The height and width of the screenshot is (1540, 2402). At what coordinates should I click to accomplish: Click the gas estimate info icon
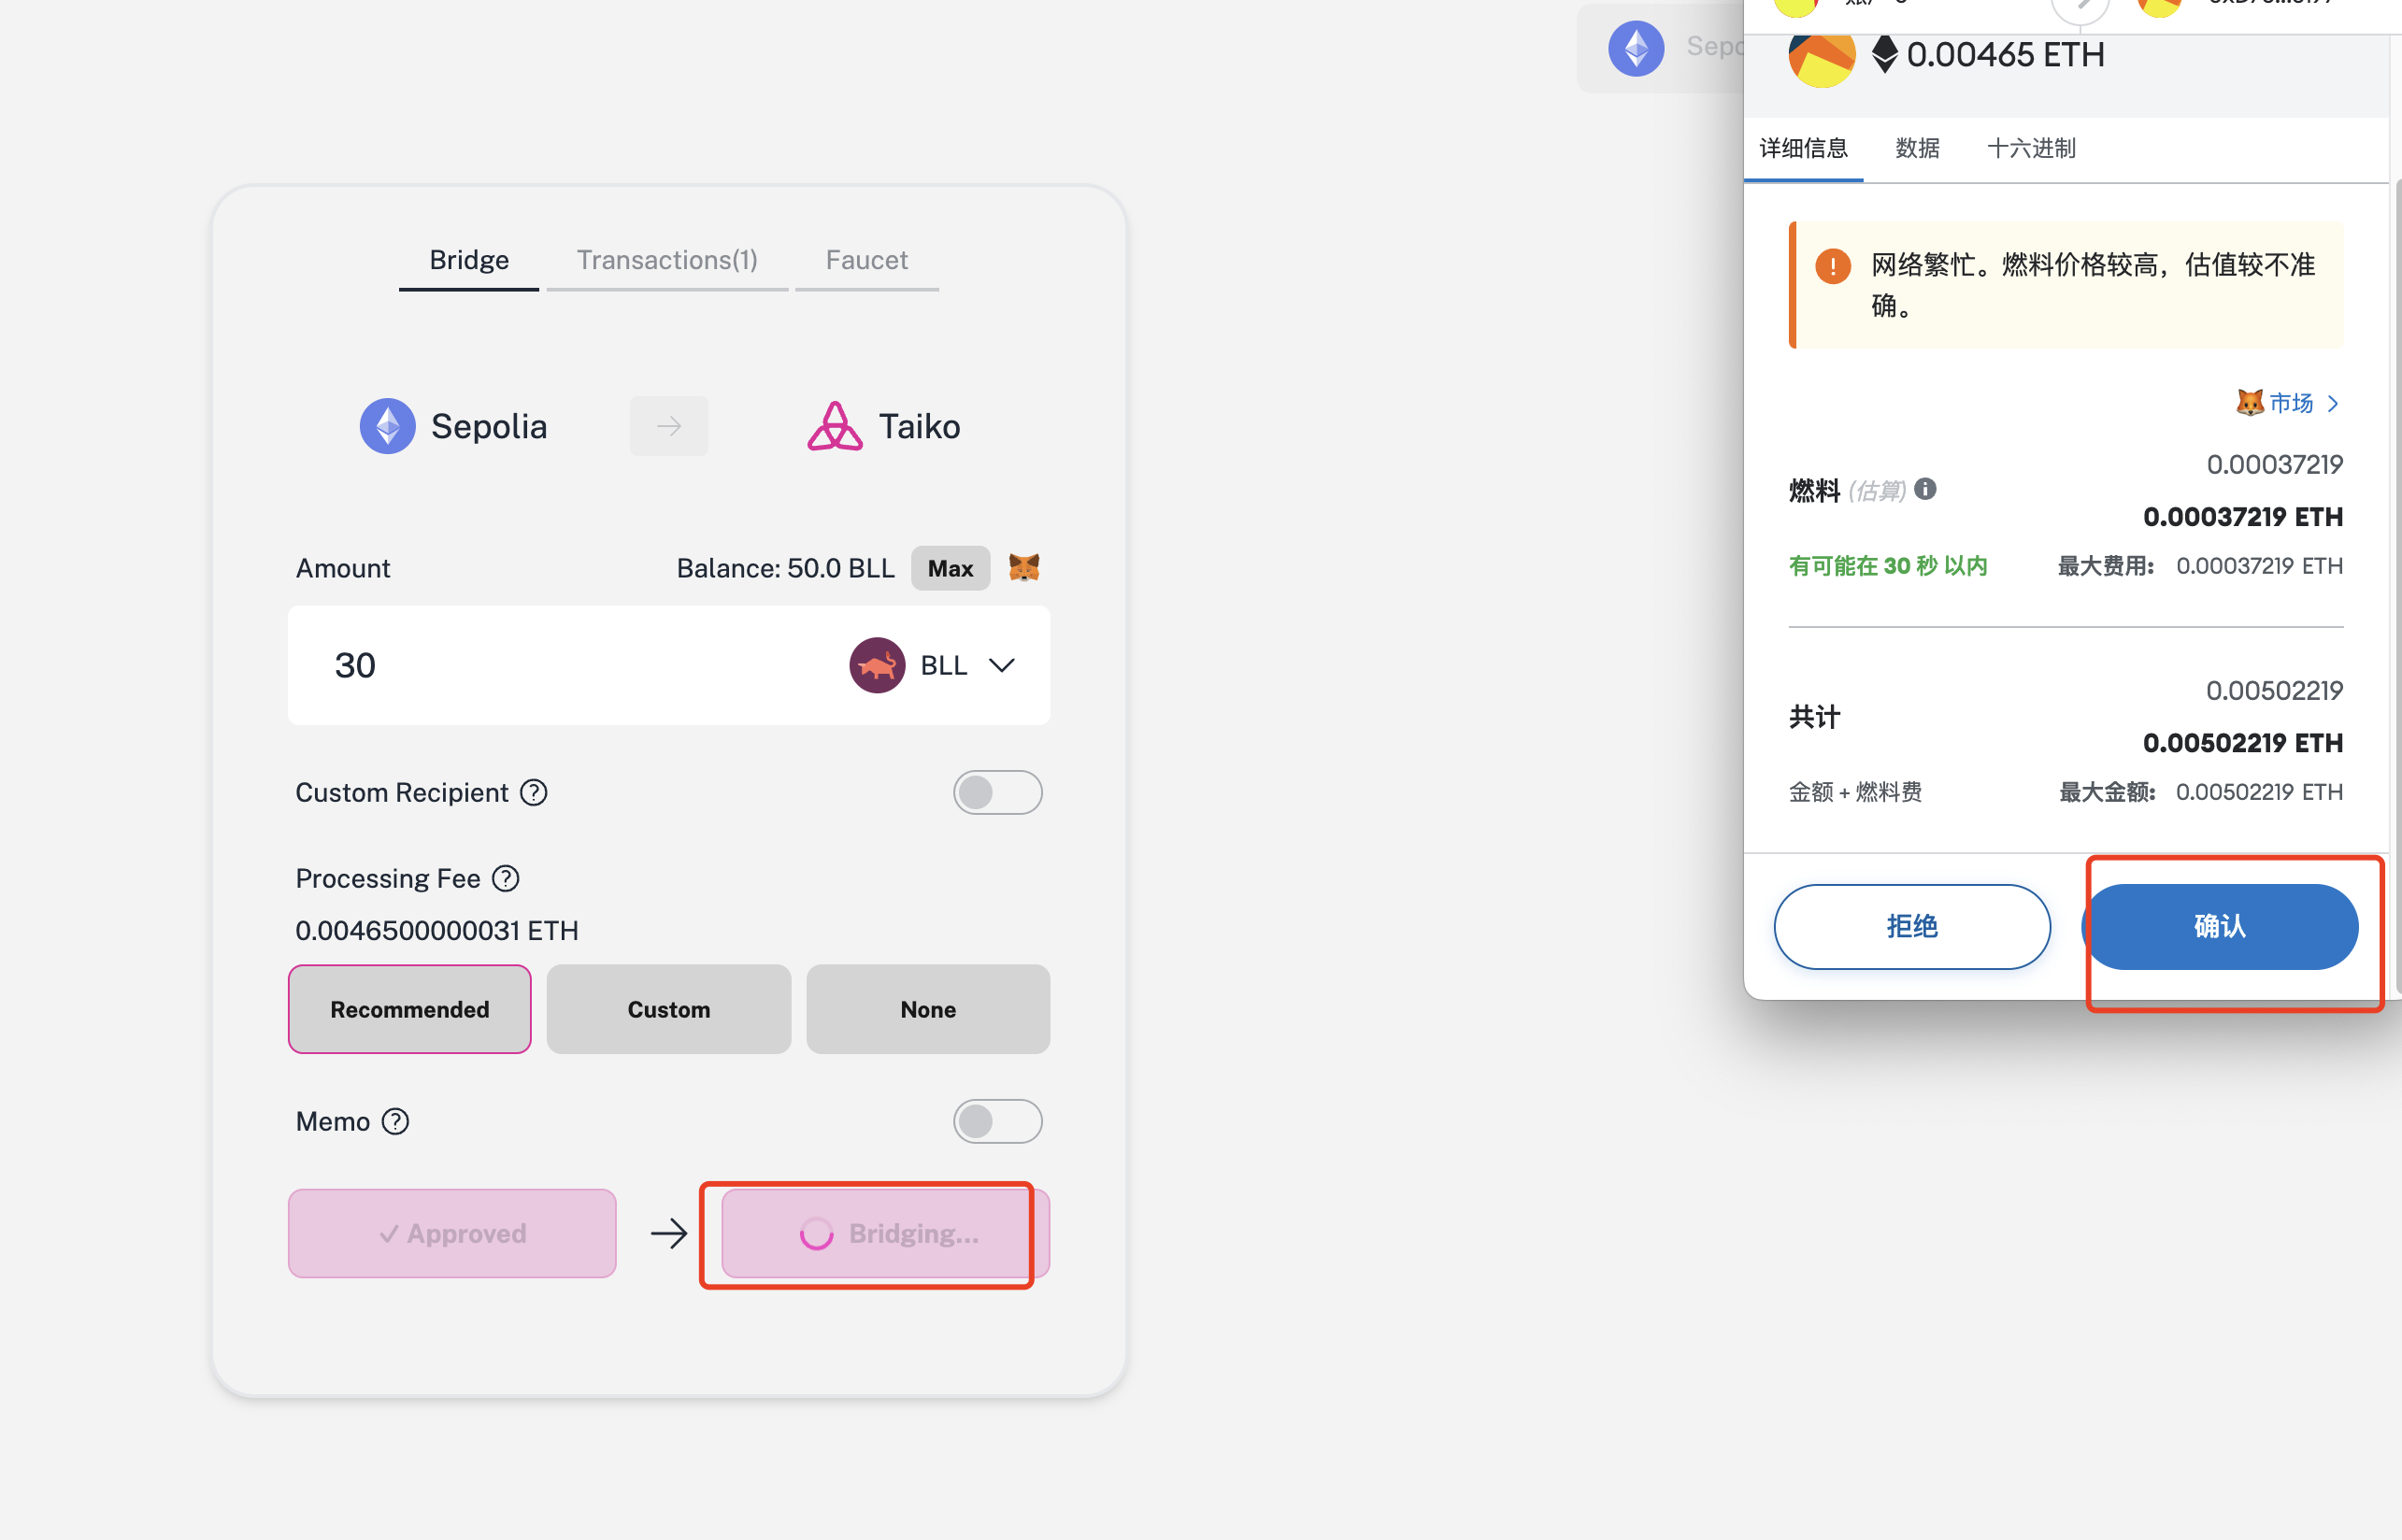coord(1925,490)
